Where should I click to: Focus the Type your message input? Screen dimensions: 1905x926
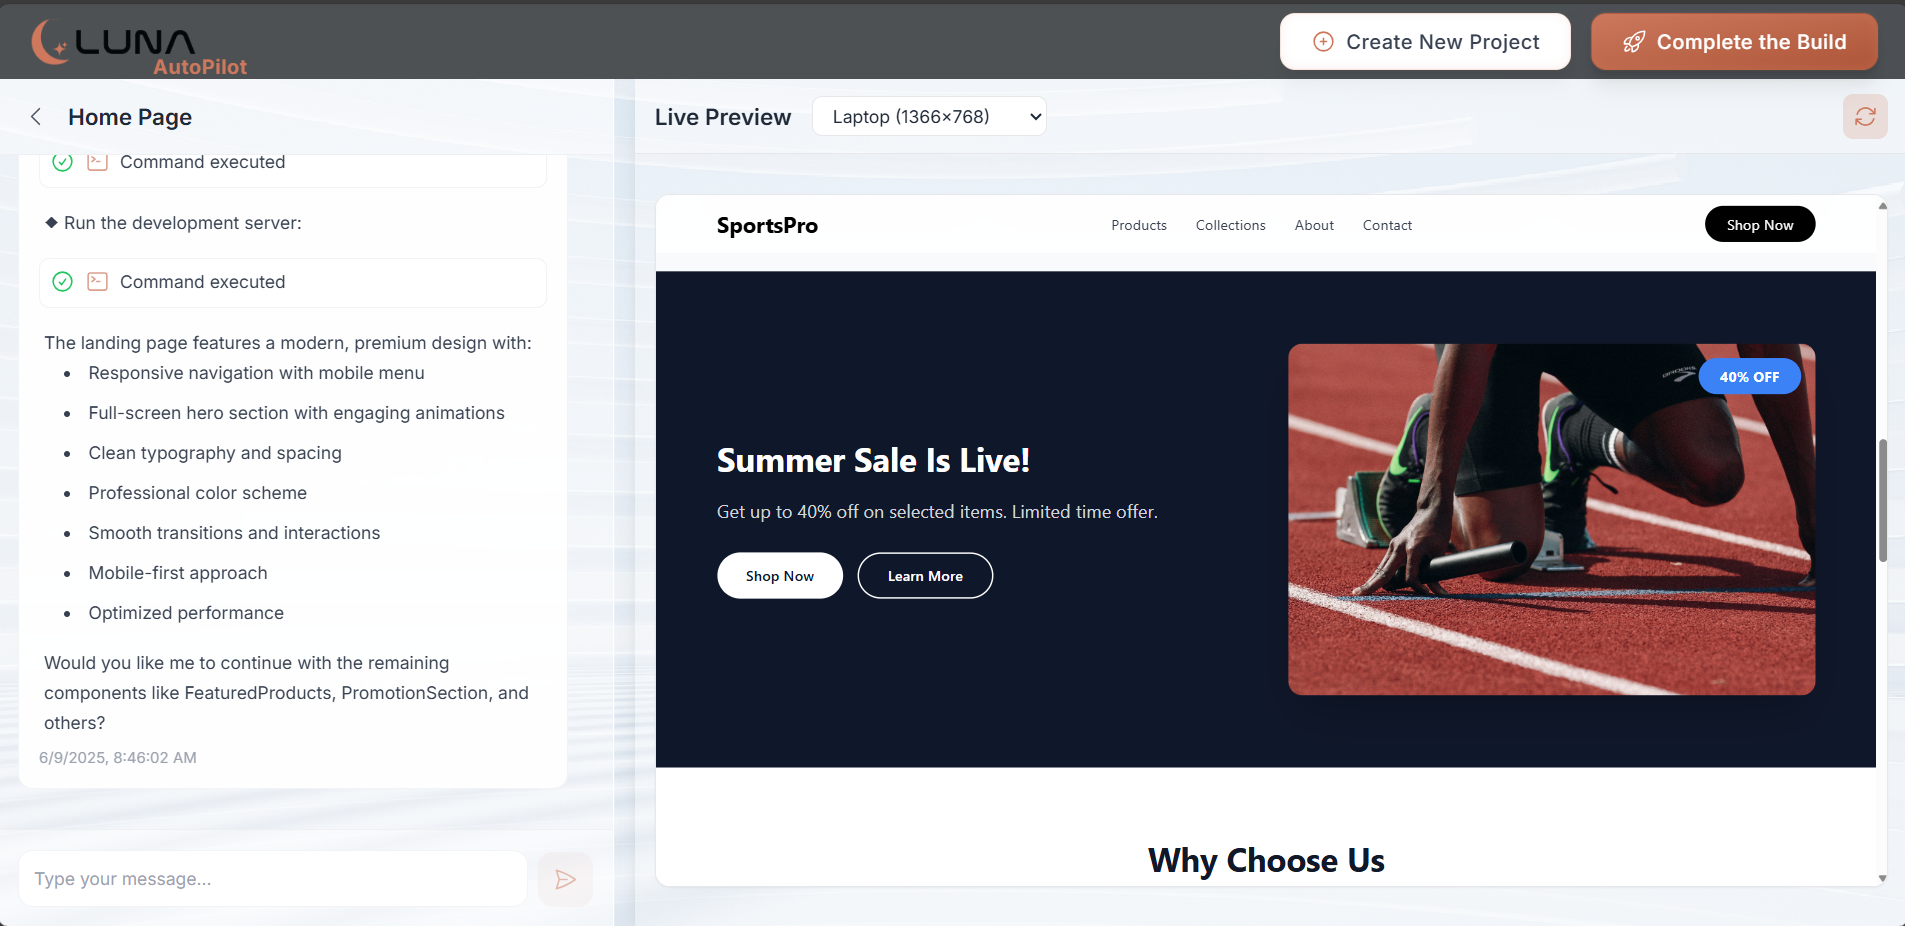tap(272, 879)
